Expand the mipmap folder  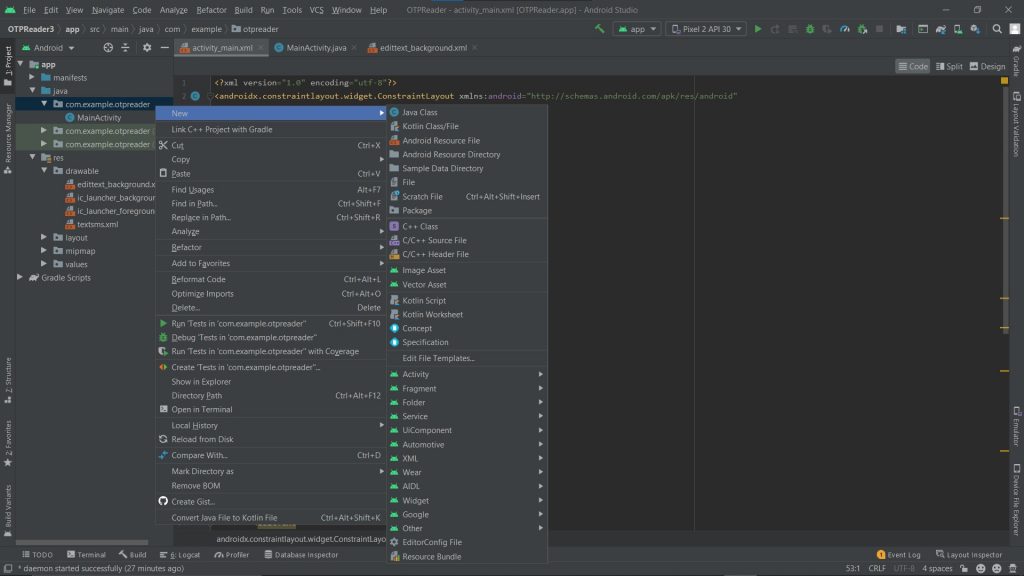(x=44, y=250)
